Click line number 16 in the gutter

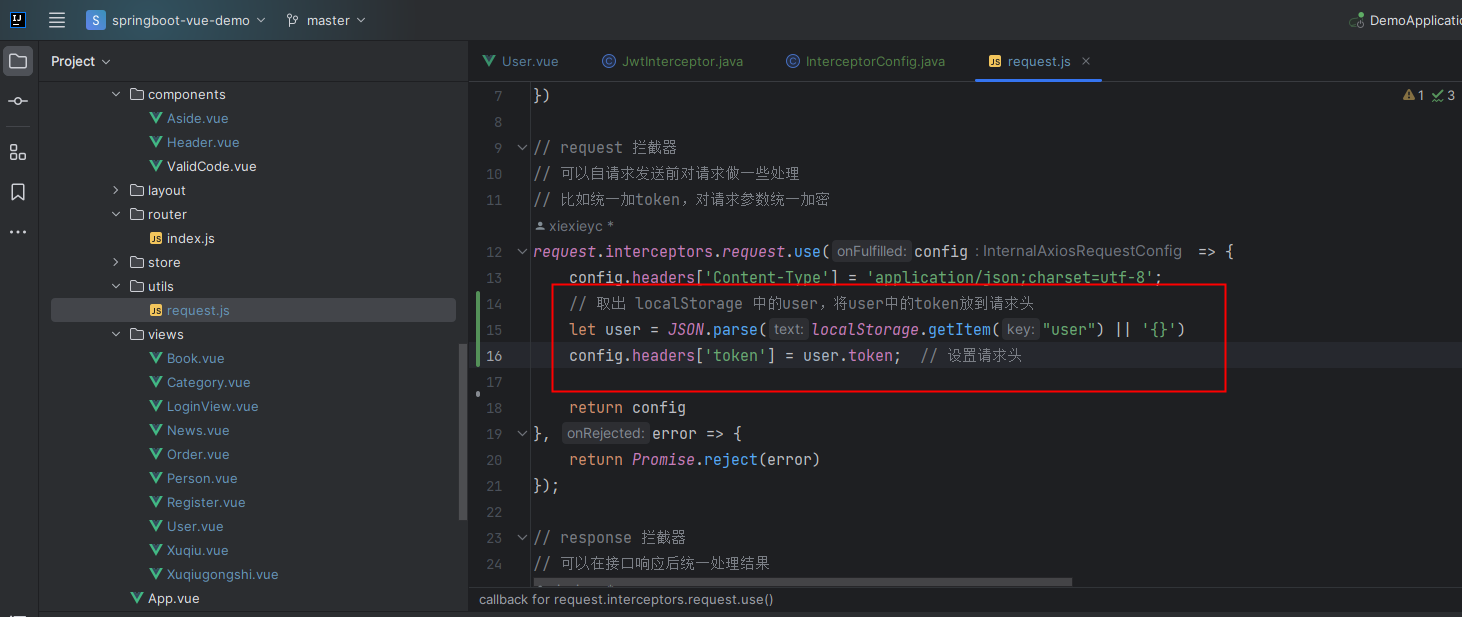click(x=494, y=355)
